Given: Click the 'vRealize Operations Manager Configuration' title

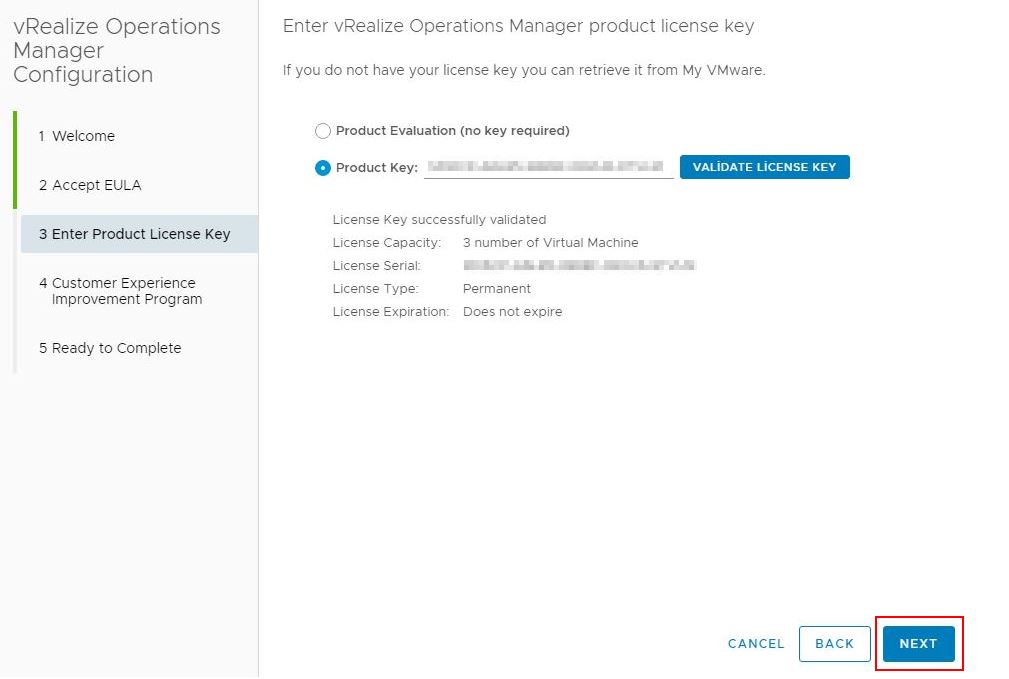Looking at the screenshot, I should 116,51.
